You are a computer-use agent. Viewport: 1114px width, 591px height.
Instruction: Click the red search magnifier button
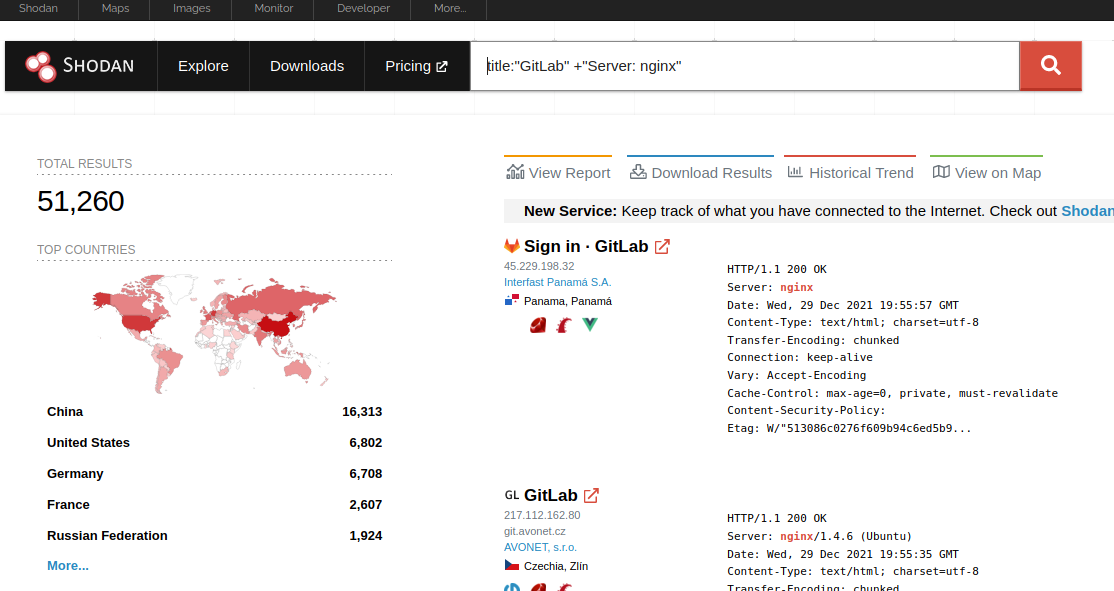click(x=1050, y=66)
